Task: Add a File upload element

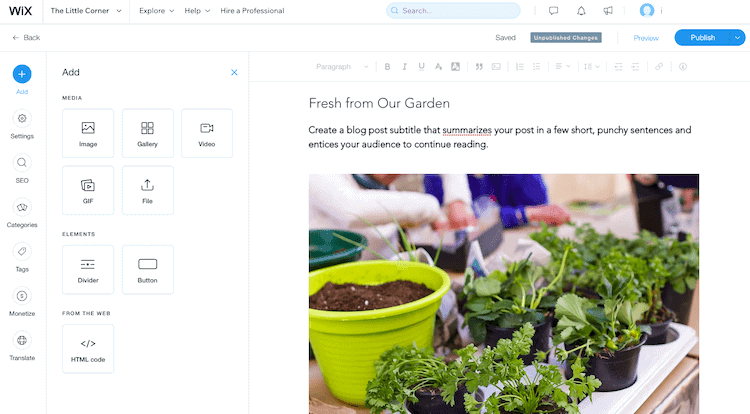Action: click(147, 190)
